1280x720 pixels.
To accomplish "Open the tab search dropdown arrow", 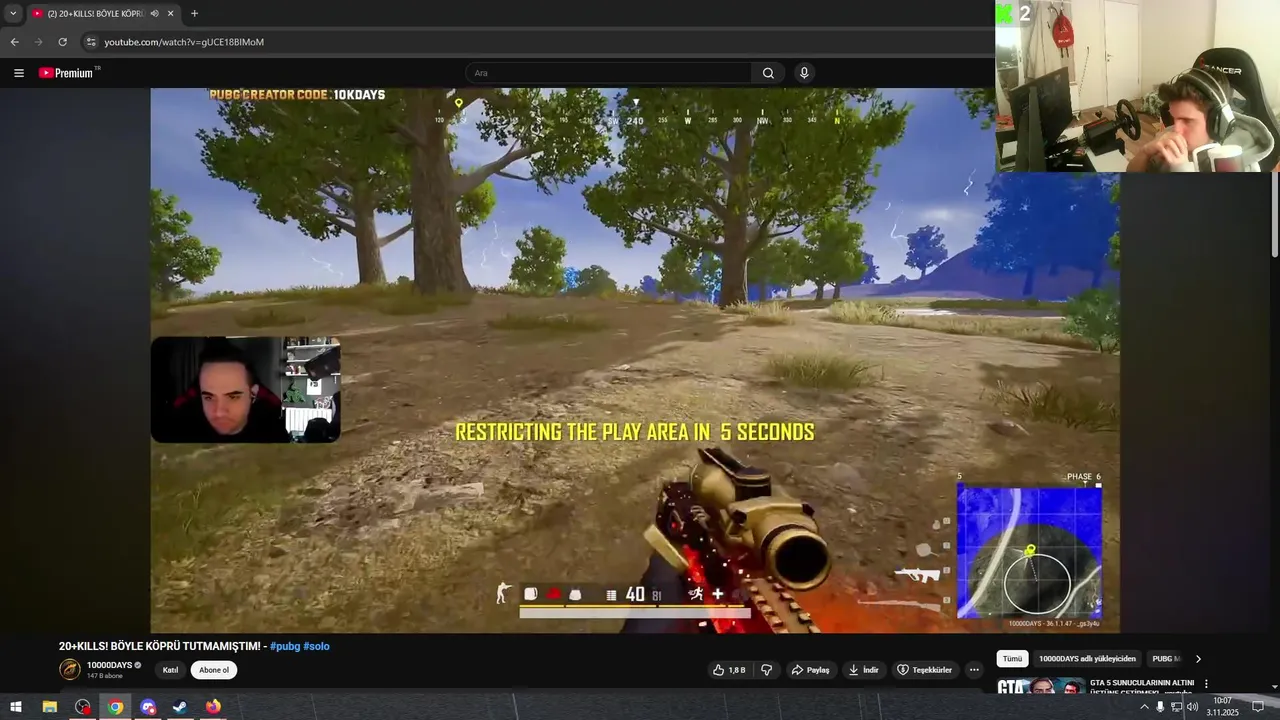I will tap(13, 13).
